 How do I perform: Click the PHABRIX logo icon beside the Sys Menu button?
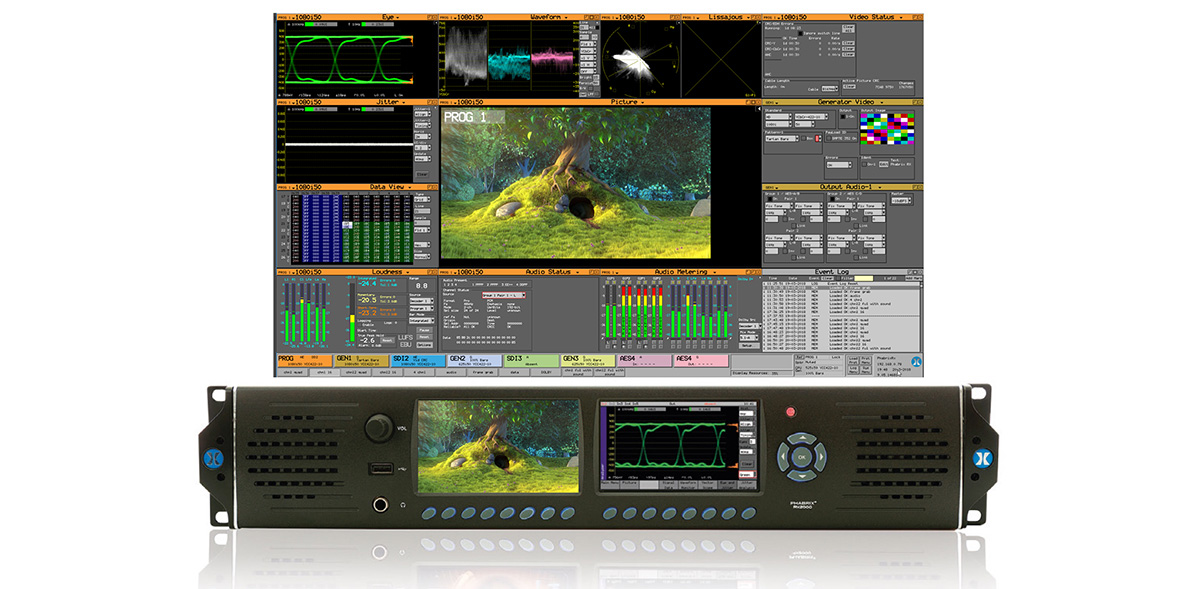[917, 363]
